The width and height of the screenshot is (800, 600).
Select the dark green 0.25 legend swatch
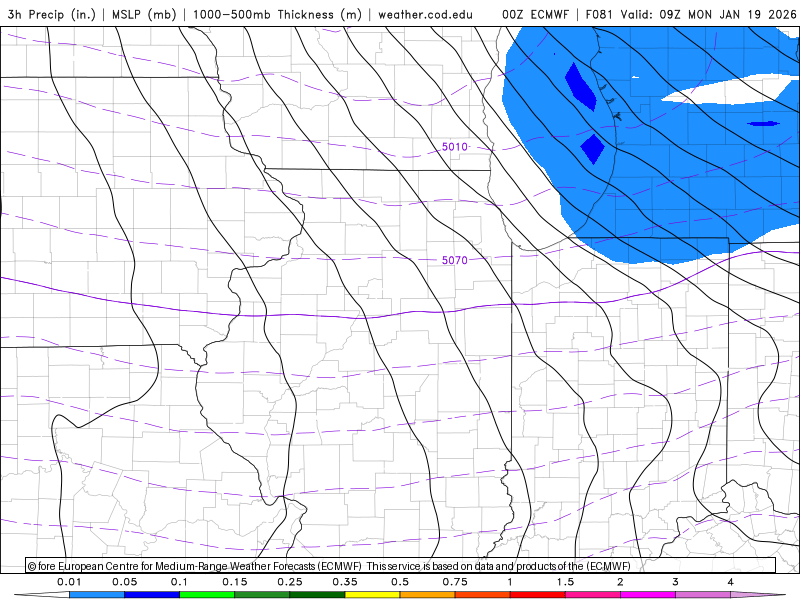317,595
